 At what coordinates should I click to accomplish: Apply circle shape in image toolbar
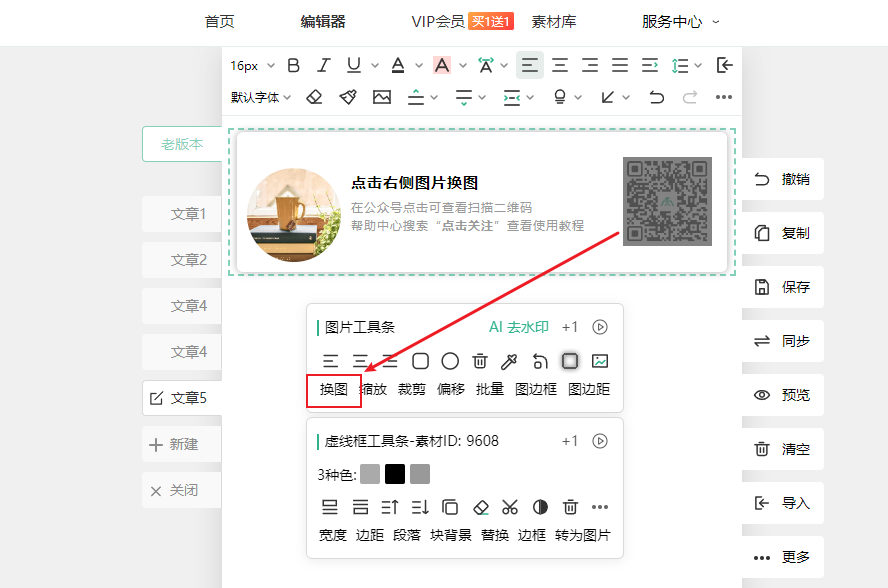[450, 361]
